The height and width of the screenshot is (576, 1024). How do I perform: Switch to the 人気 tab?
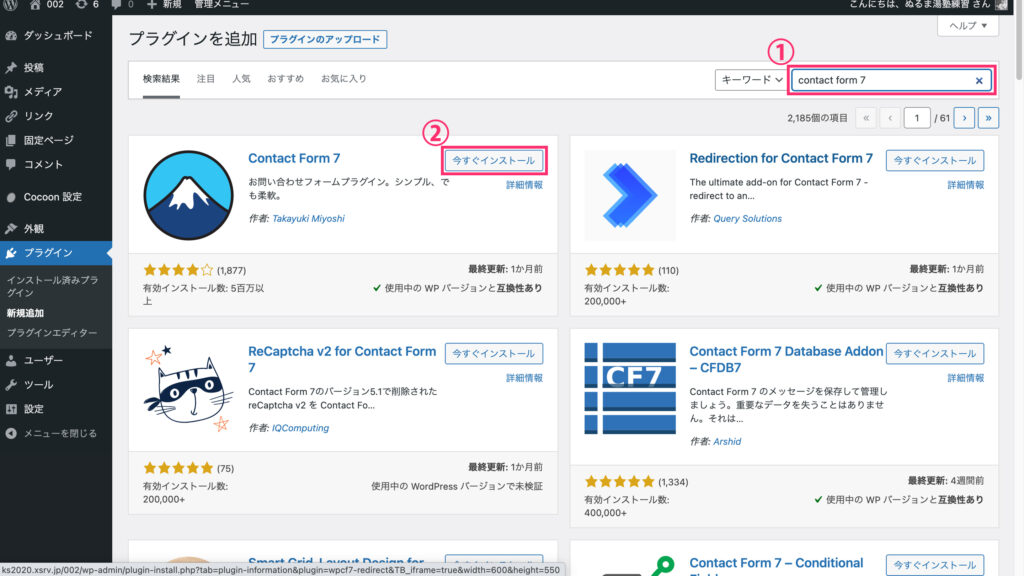pyautogui.click(x=241, y=78)
